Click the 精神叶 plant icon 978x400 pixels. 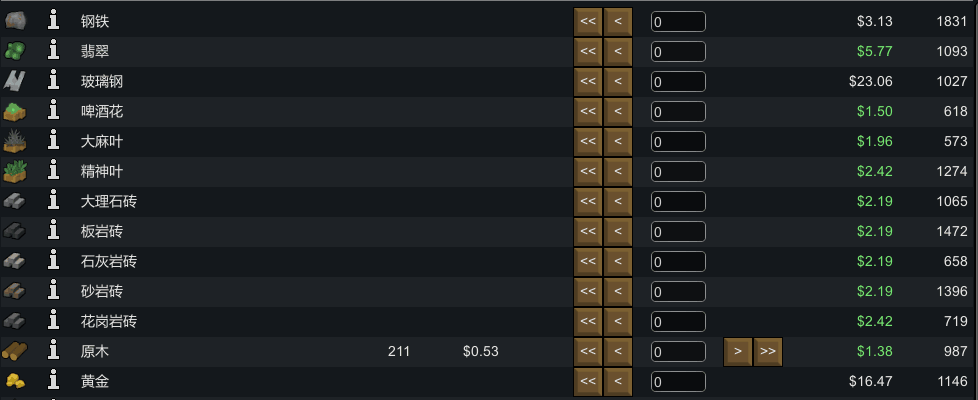(x=15, y=171)
